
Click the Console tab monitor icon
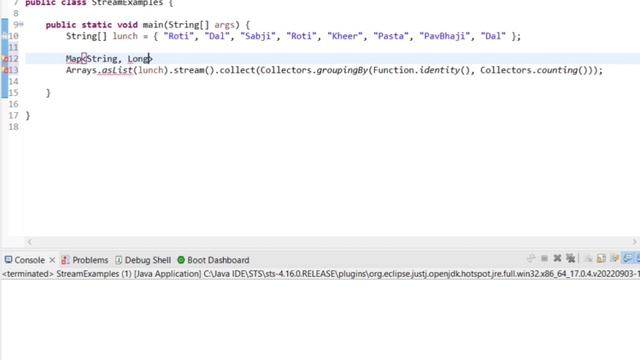8,260
